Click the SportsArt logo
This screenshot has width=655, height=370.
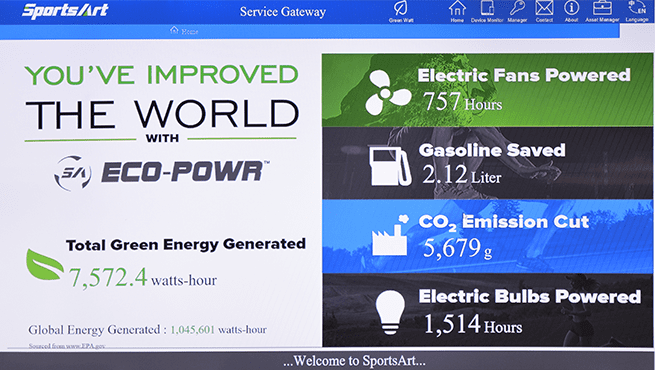[65, 11]
